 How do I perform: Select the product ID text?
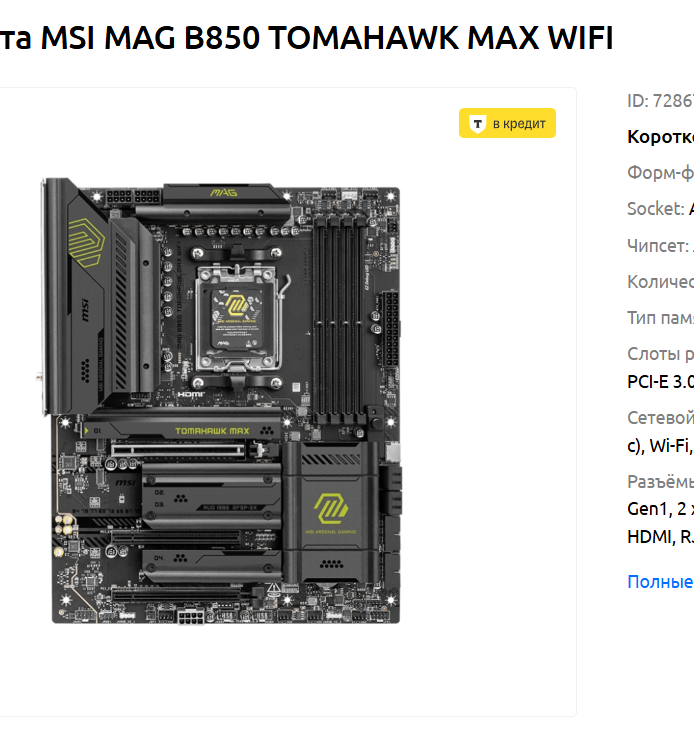(660, 101)
